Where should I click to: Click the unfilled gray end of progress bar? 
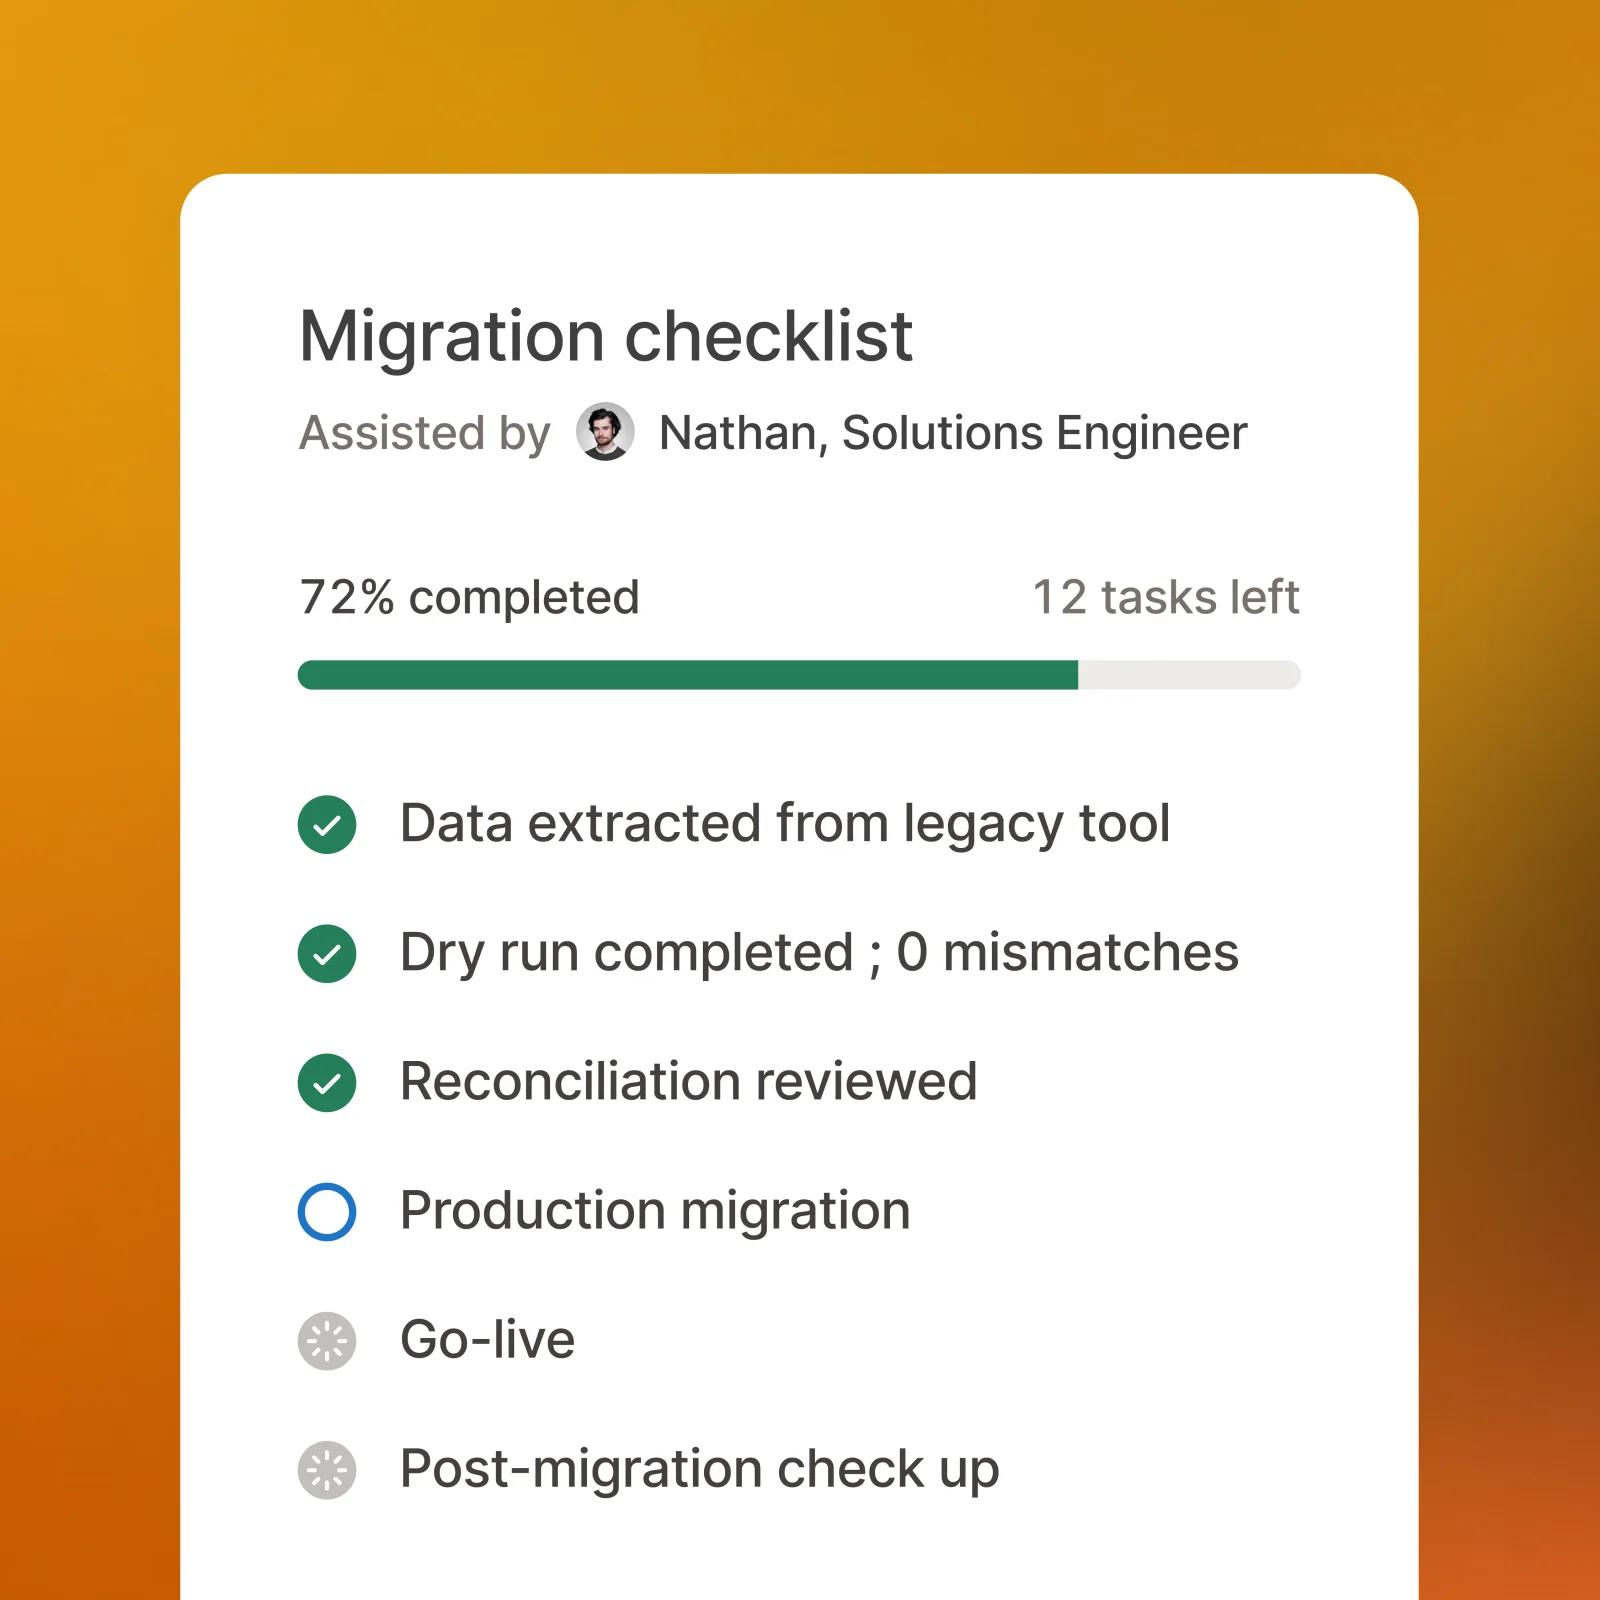[1190, 675]
